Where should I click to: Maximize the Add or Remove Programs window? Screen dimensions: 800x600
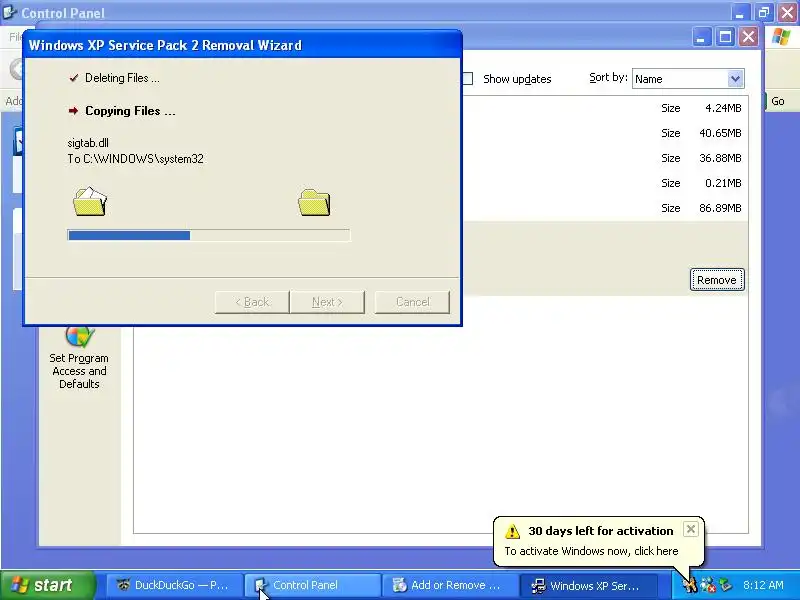(x=725, y=37)
